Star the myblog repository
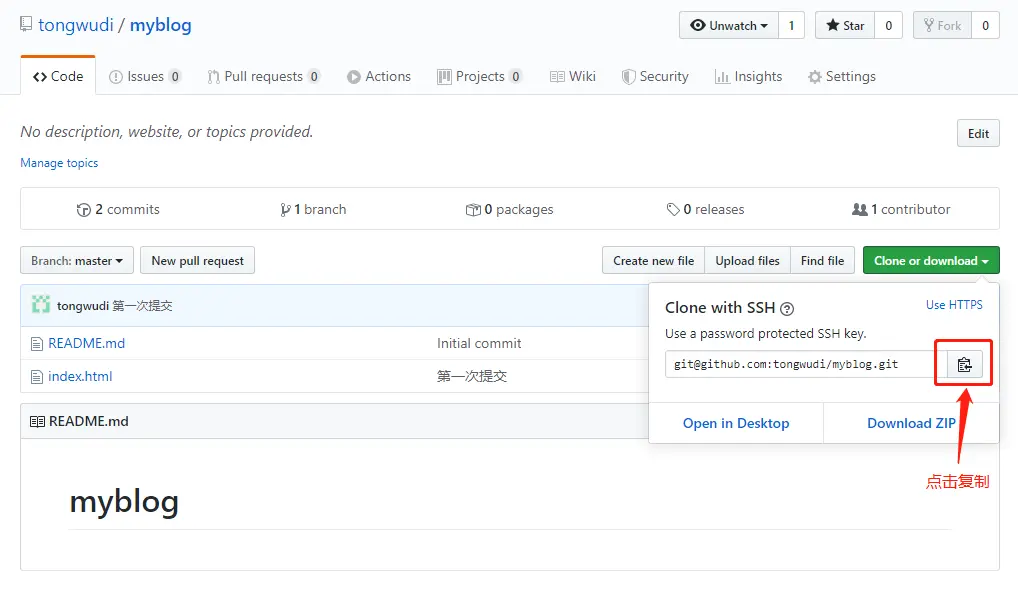1018x589 pixels. (x=845, y=25)
